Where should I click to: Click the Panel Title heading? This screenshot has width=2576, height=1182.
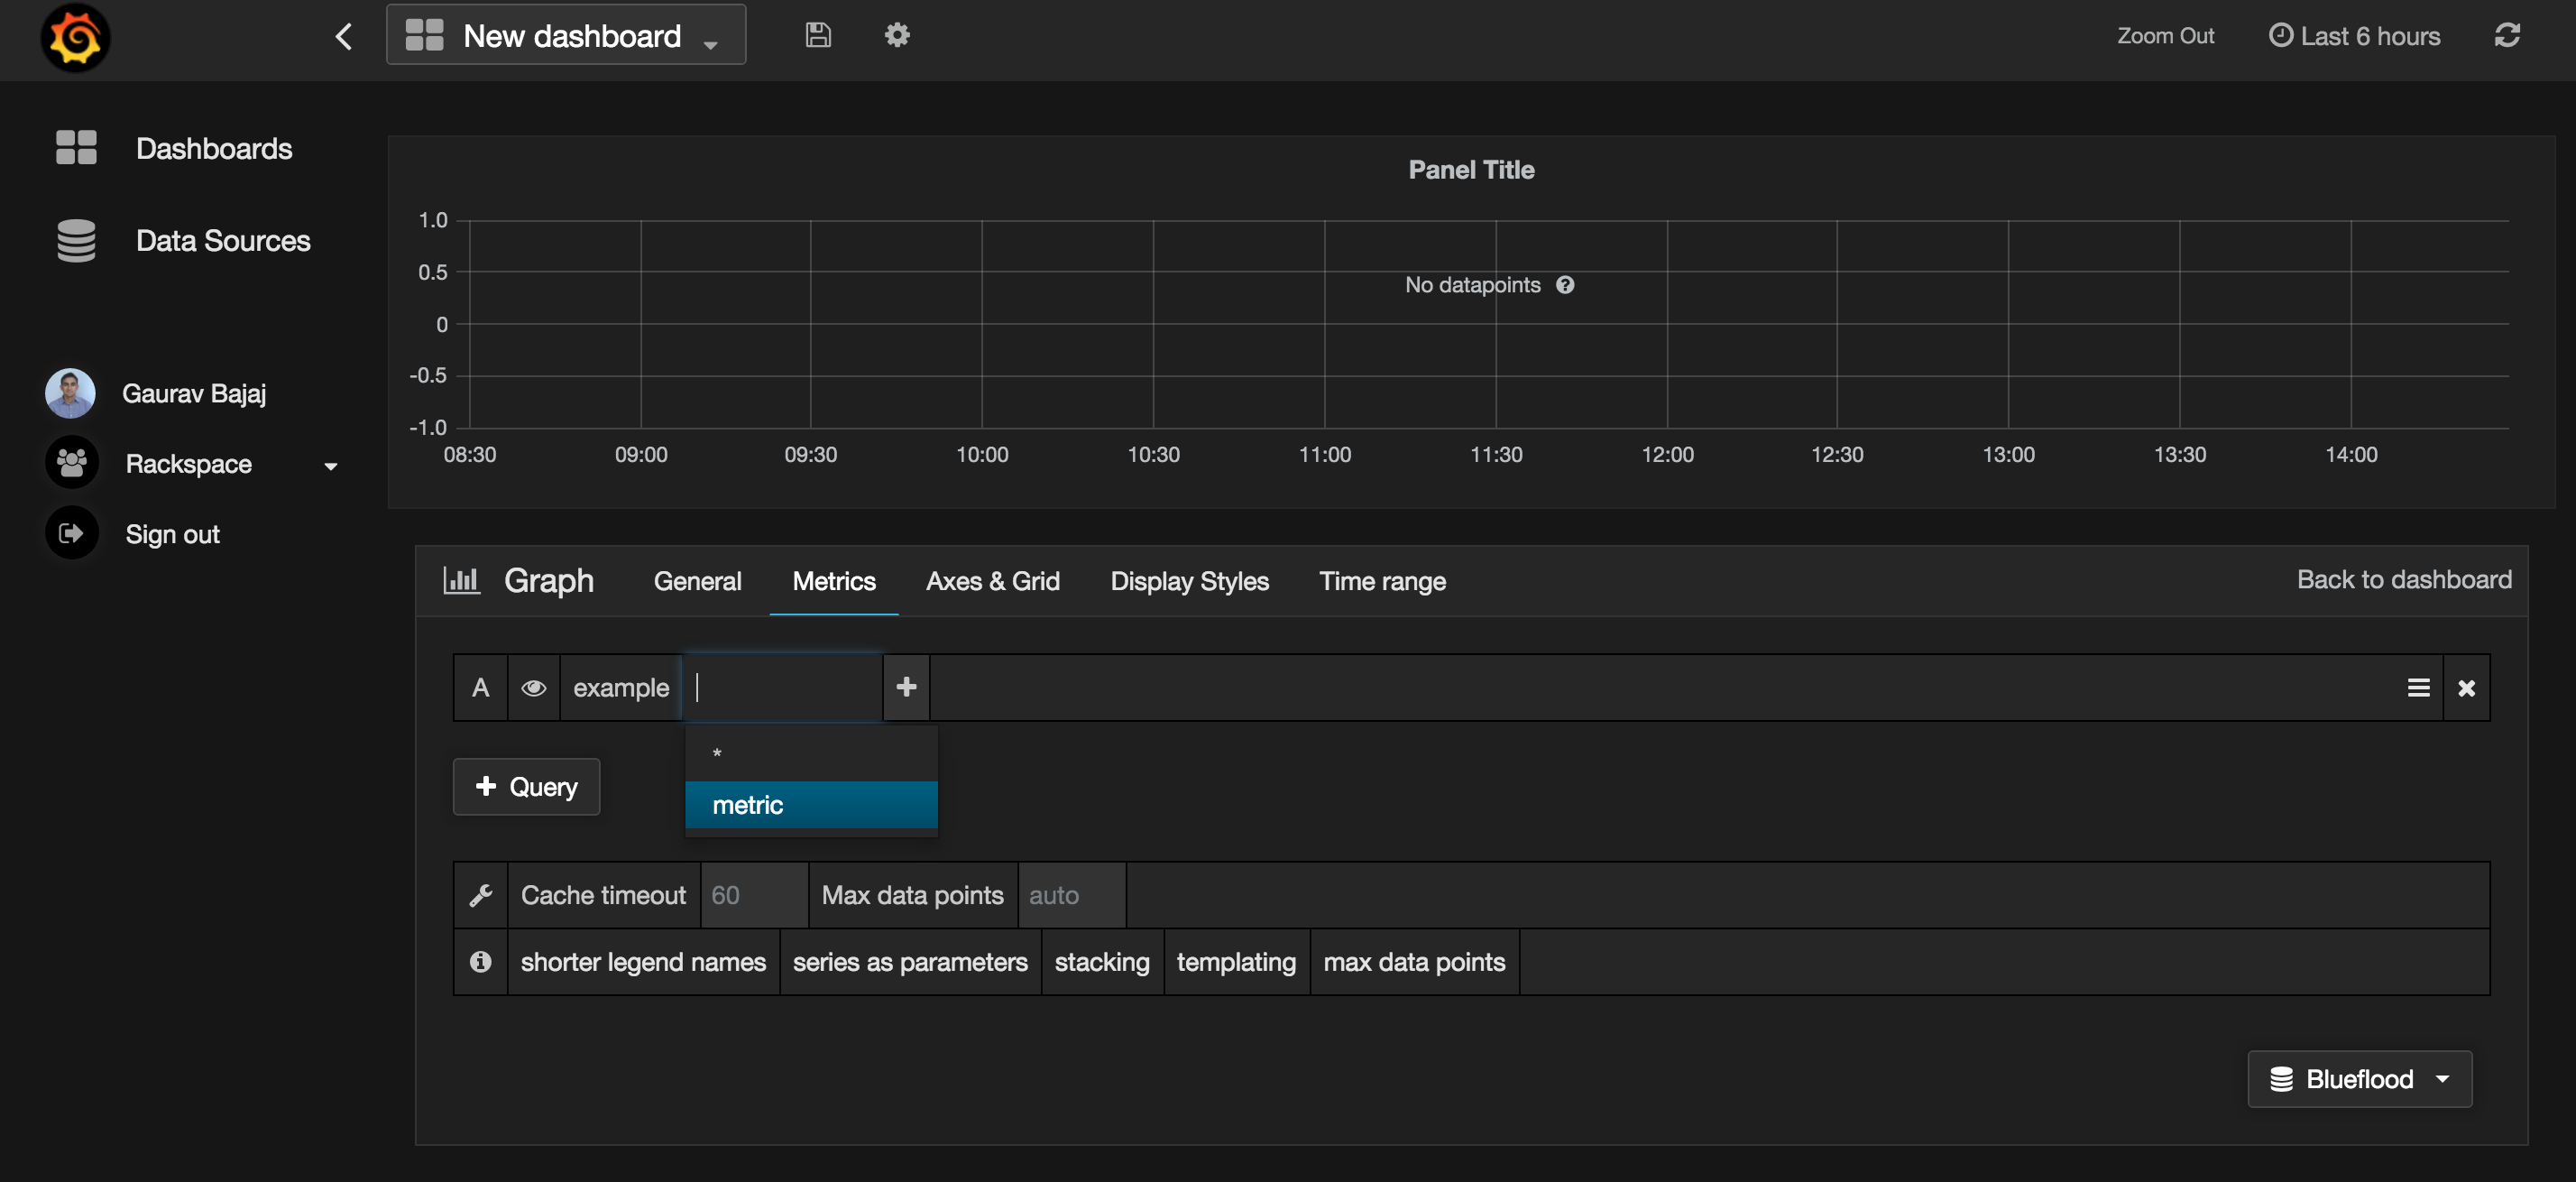pyautogui.click(x=1471, y=170)
